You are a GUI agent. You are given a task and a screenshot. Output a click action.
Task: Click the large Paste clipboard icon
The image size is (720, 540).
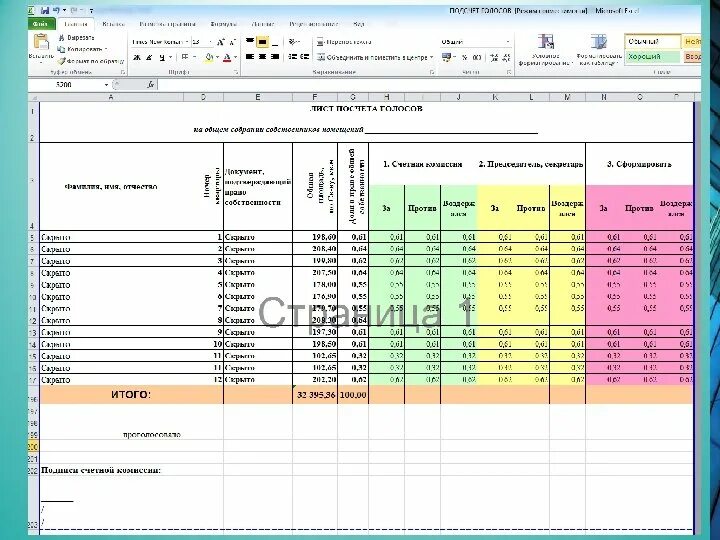coord(41,42)
